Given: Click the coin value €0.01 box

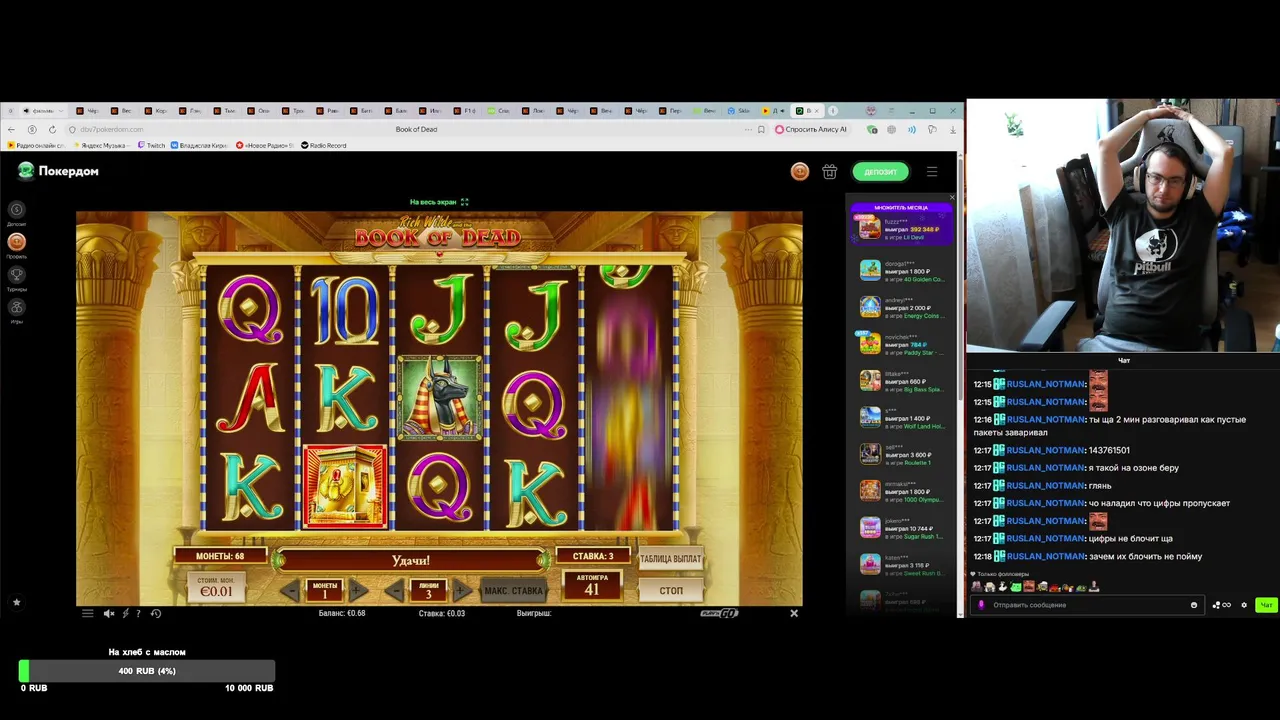Looking at the screenshot, I should pos(216,587).
